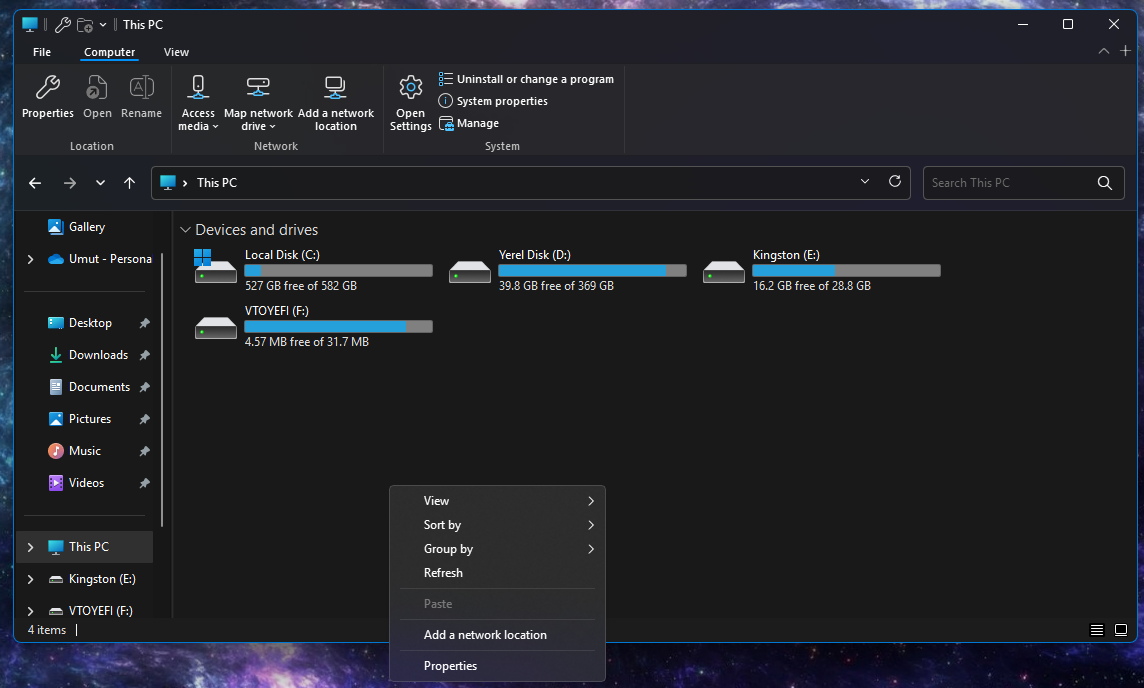Open Group by submenu

coord(497,549)
